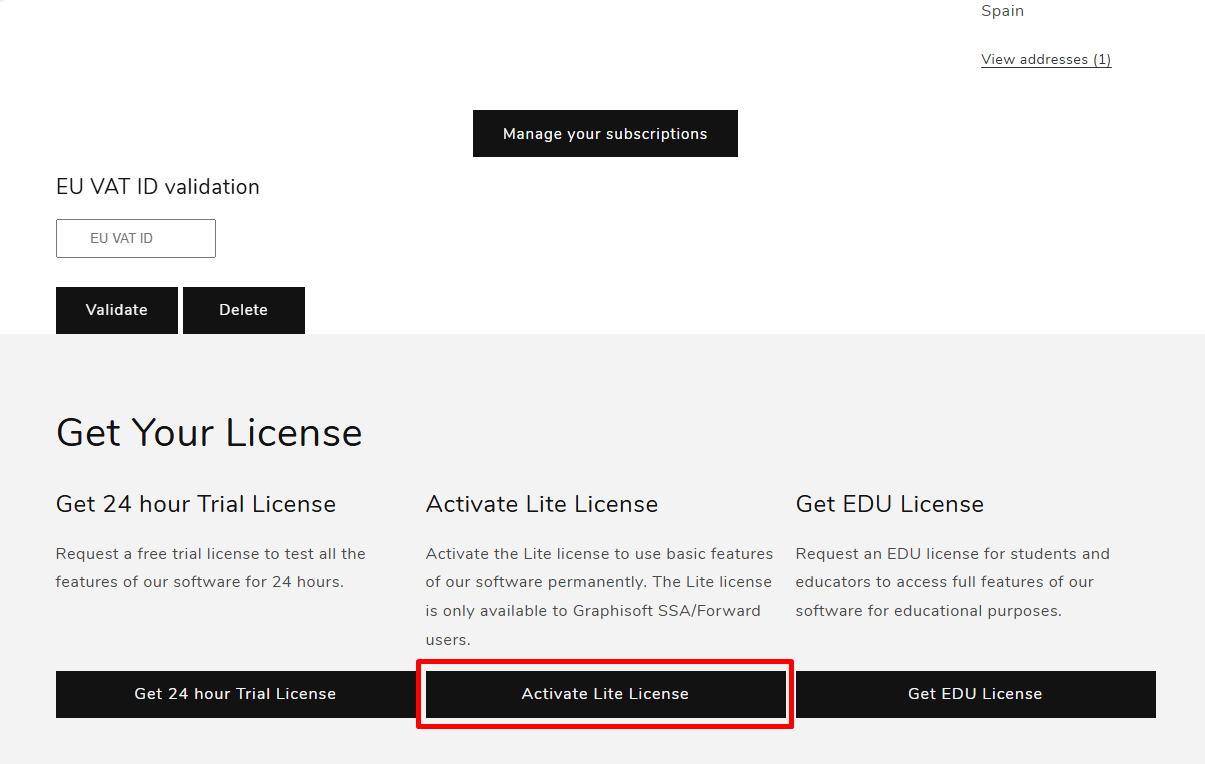Click the Activate Lite License section title
The image size is (1205, 764).
542,504
